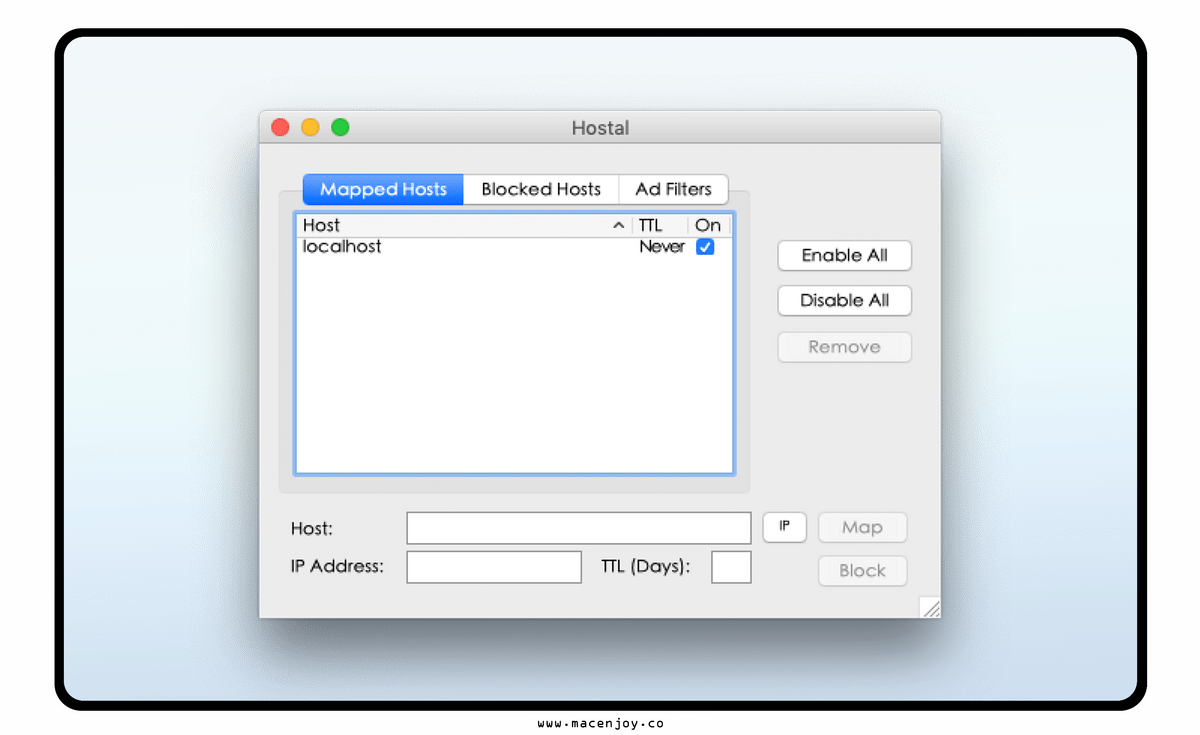This screenshot has height=735, width=1200.
Task: Open the Blocked Hosts tab
Action: pos(541,189)
